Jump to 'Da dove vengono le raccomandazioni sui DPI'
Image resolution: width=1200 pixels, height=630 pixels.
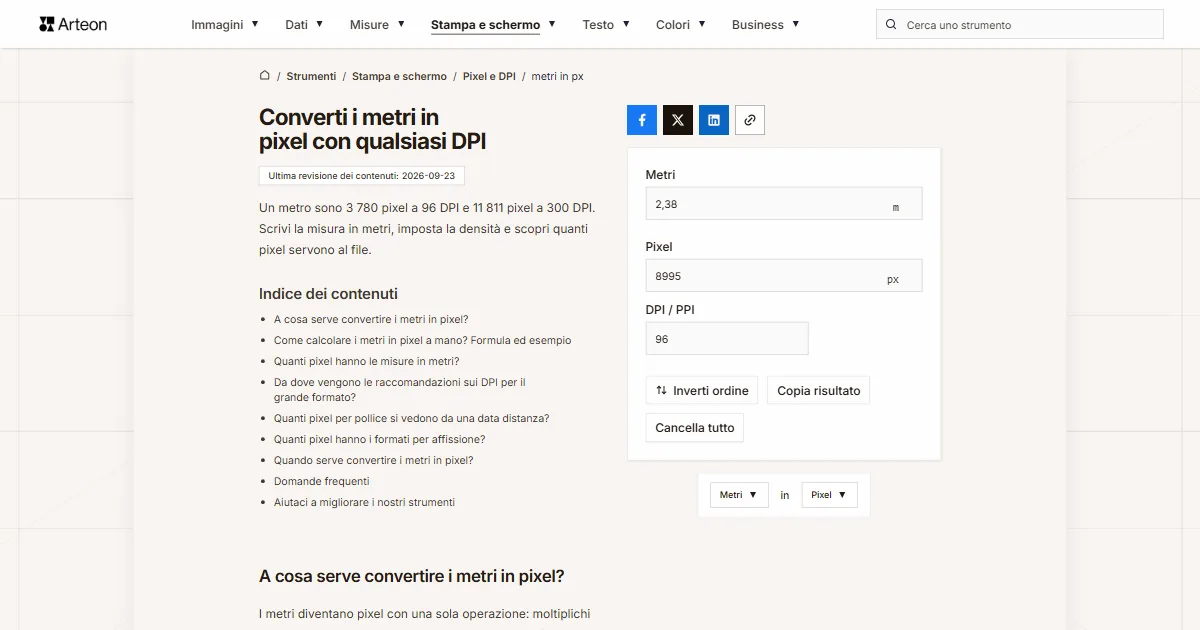click(x=400, y=390)
